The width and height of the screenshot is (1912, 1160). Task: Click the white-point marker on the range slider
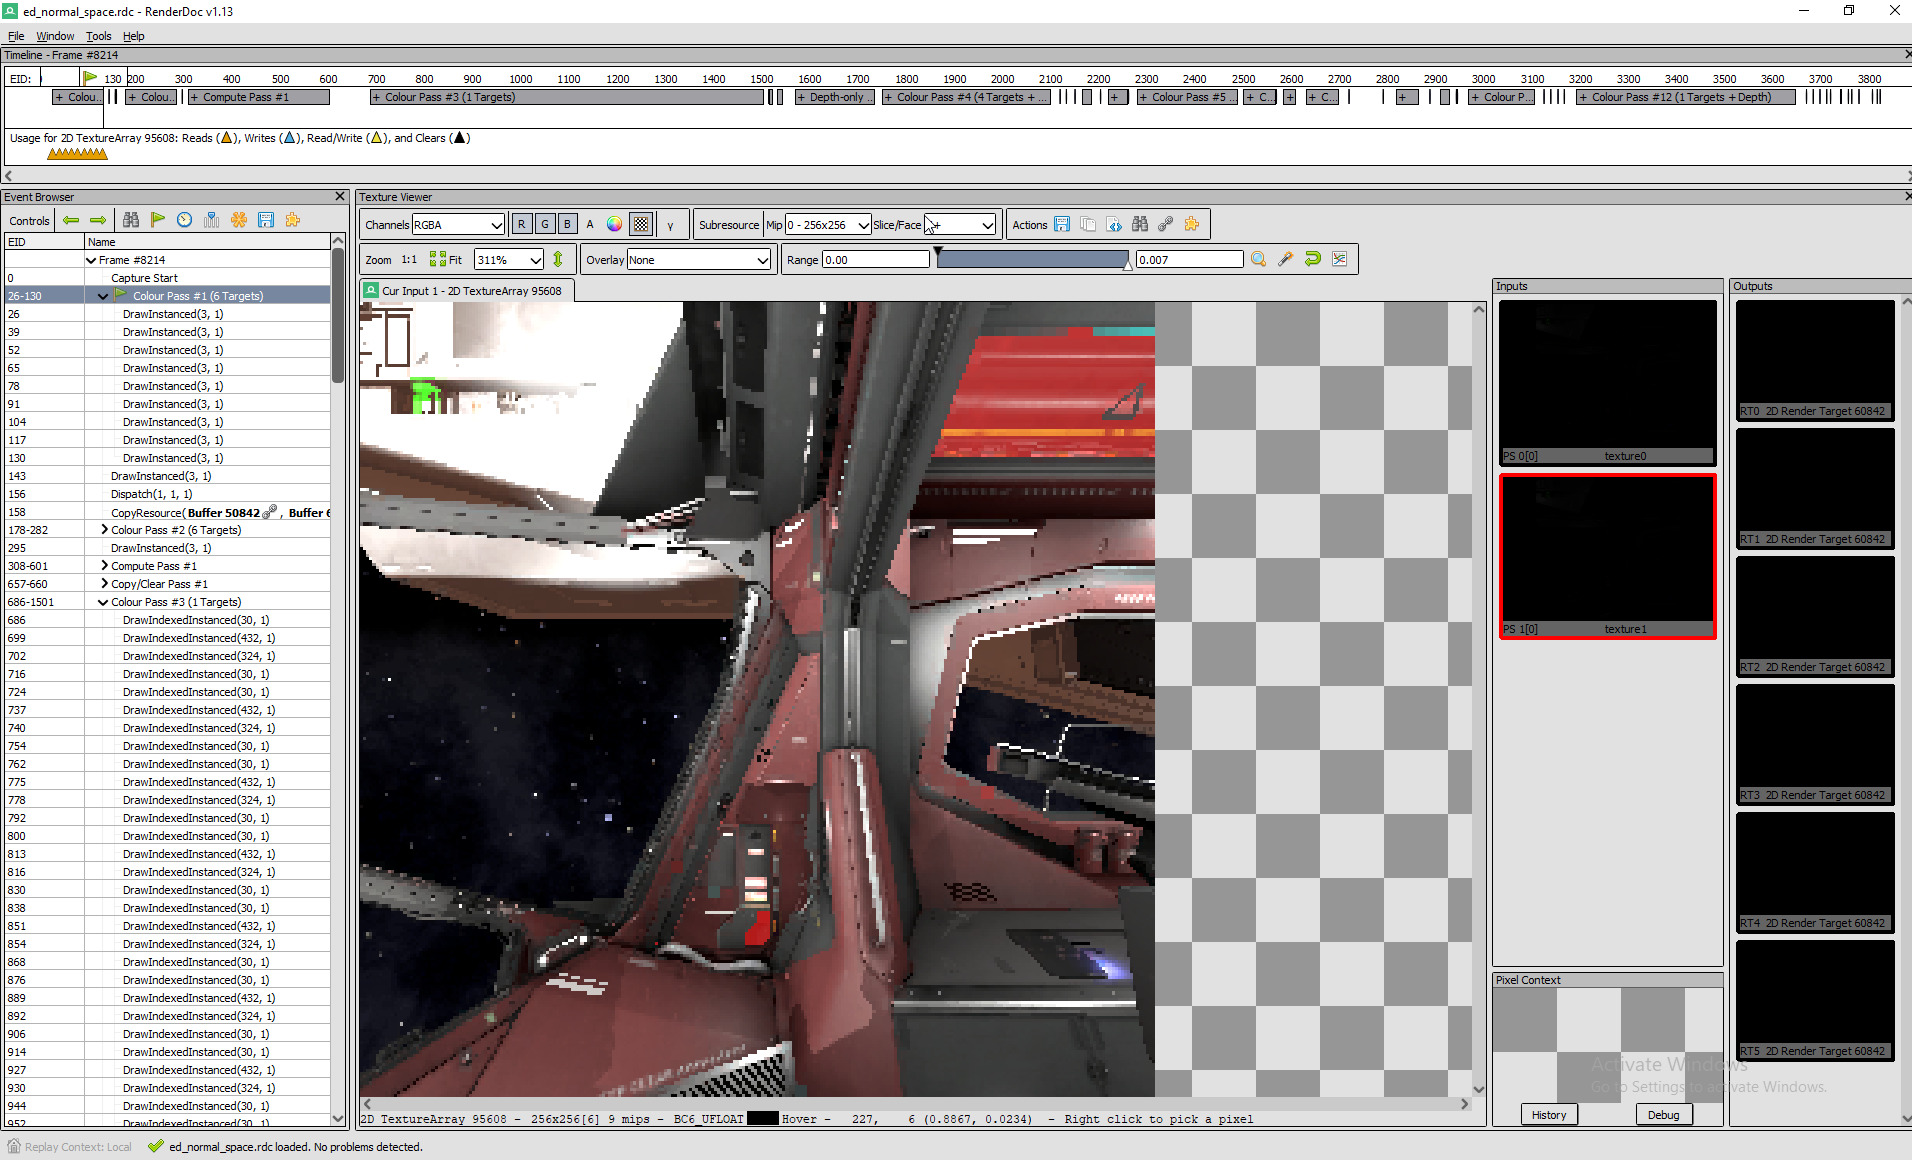coord(1128,267)
